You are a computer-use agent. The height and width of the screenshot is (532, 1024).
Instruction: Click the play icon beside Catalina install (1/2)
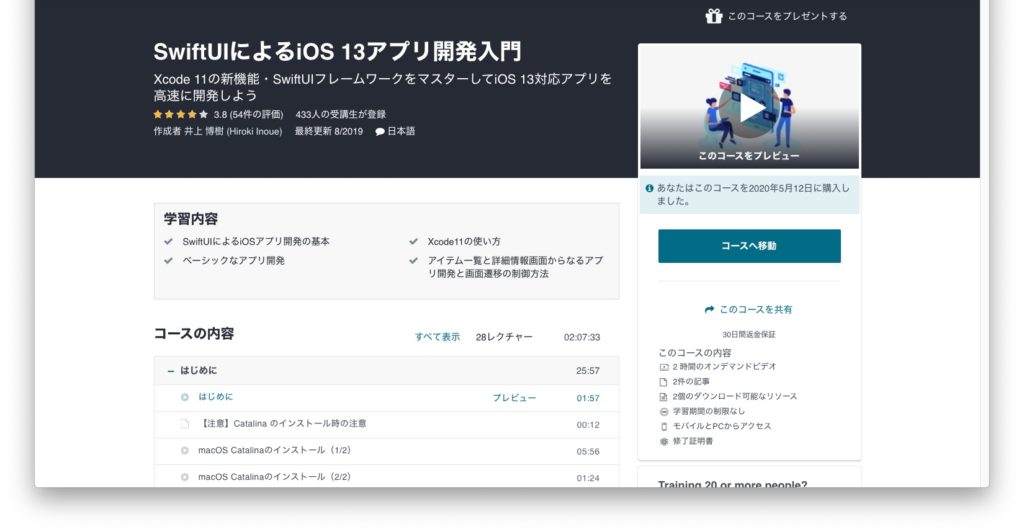click(x=185, y=451)
